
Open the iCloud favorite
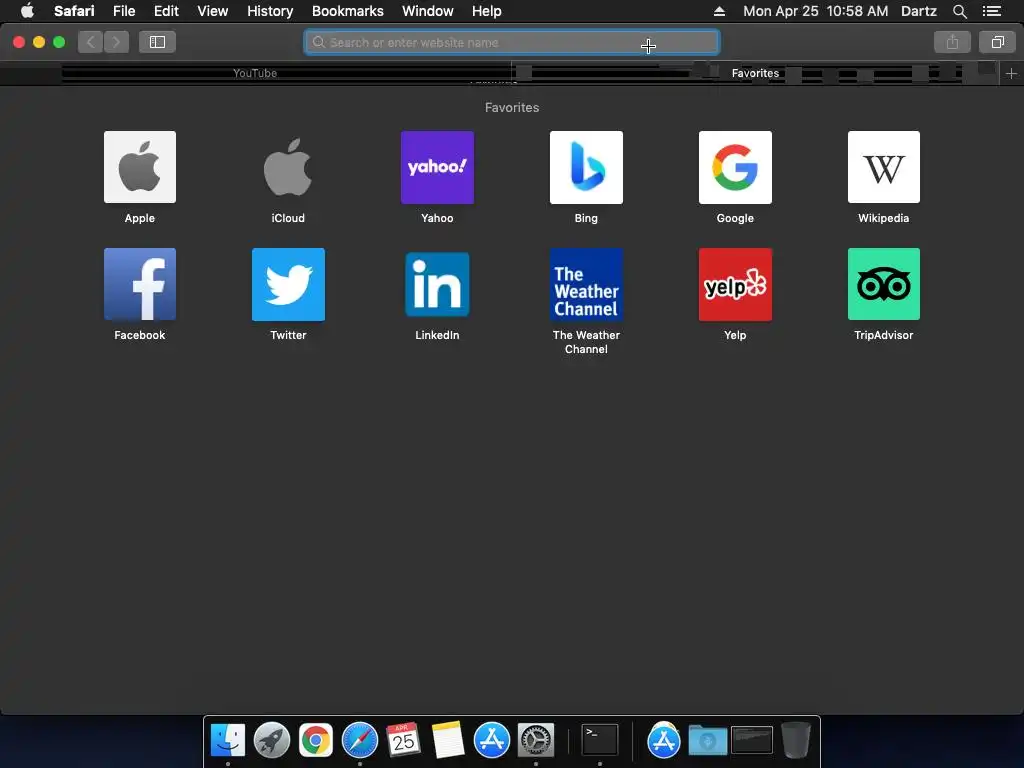288,167
